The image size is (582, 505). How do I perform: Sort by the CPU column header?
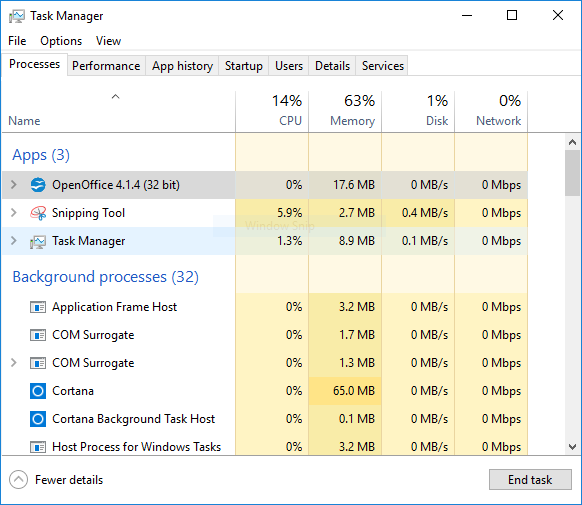(272, 111)
